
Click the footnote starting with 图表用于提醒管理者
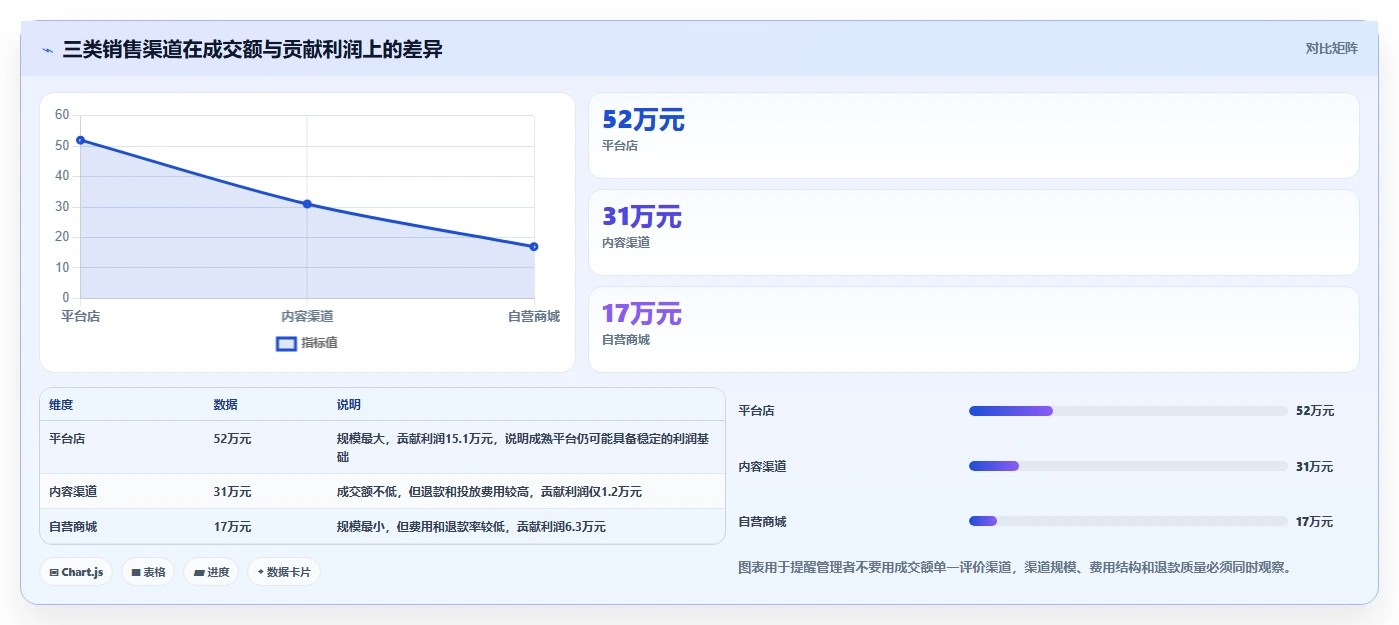(x=1017, y=567)
